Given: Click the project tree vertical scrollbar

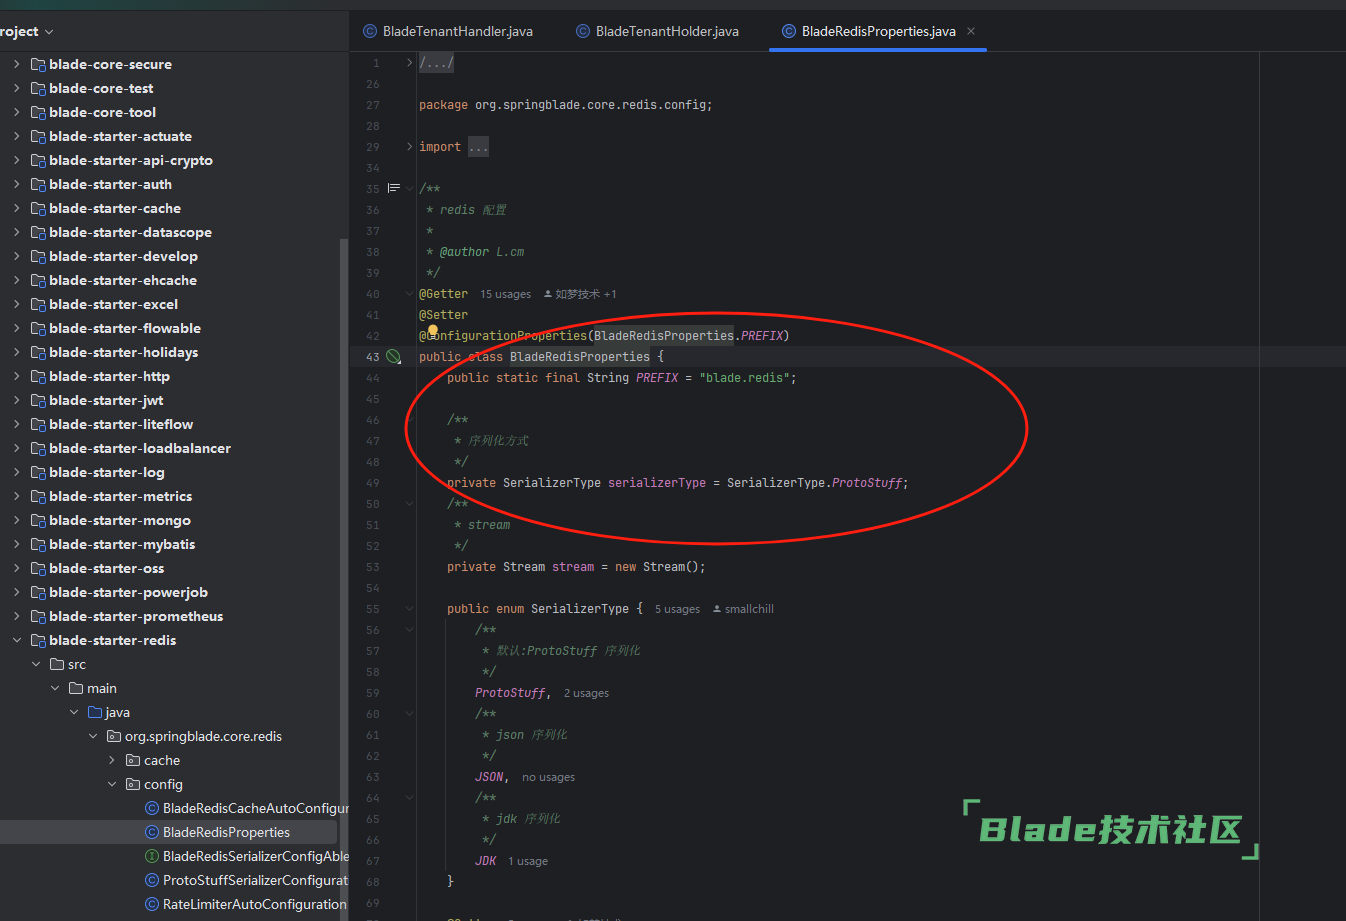Looking at the screenshot, I should tap(344, 578).
